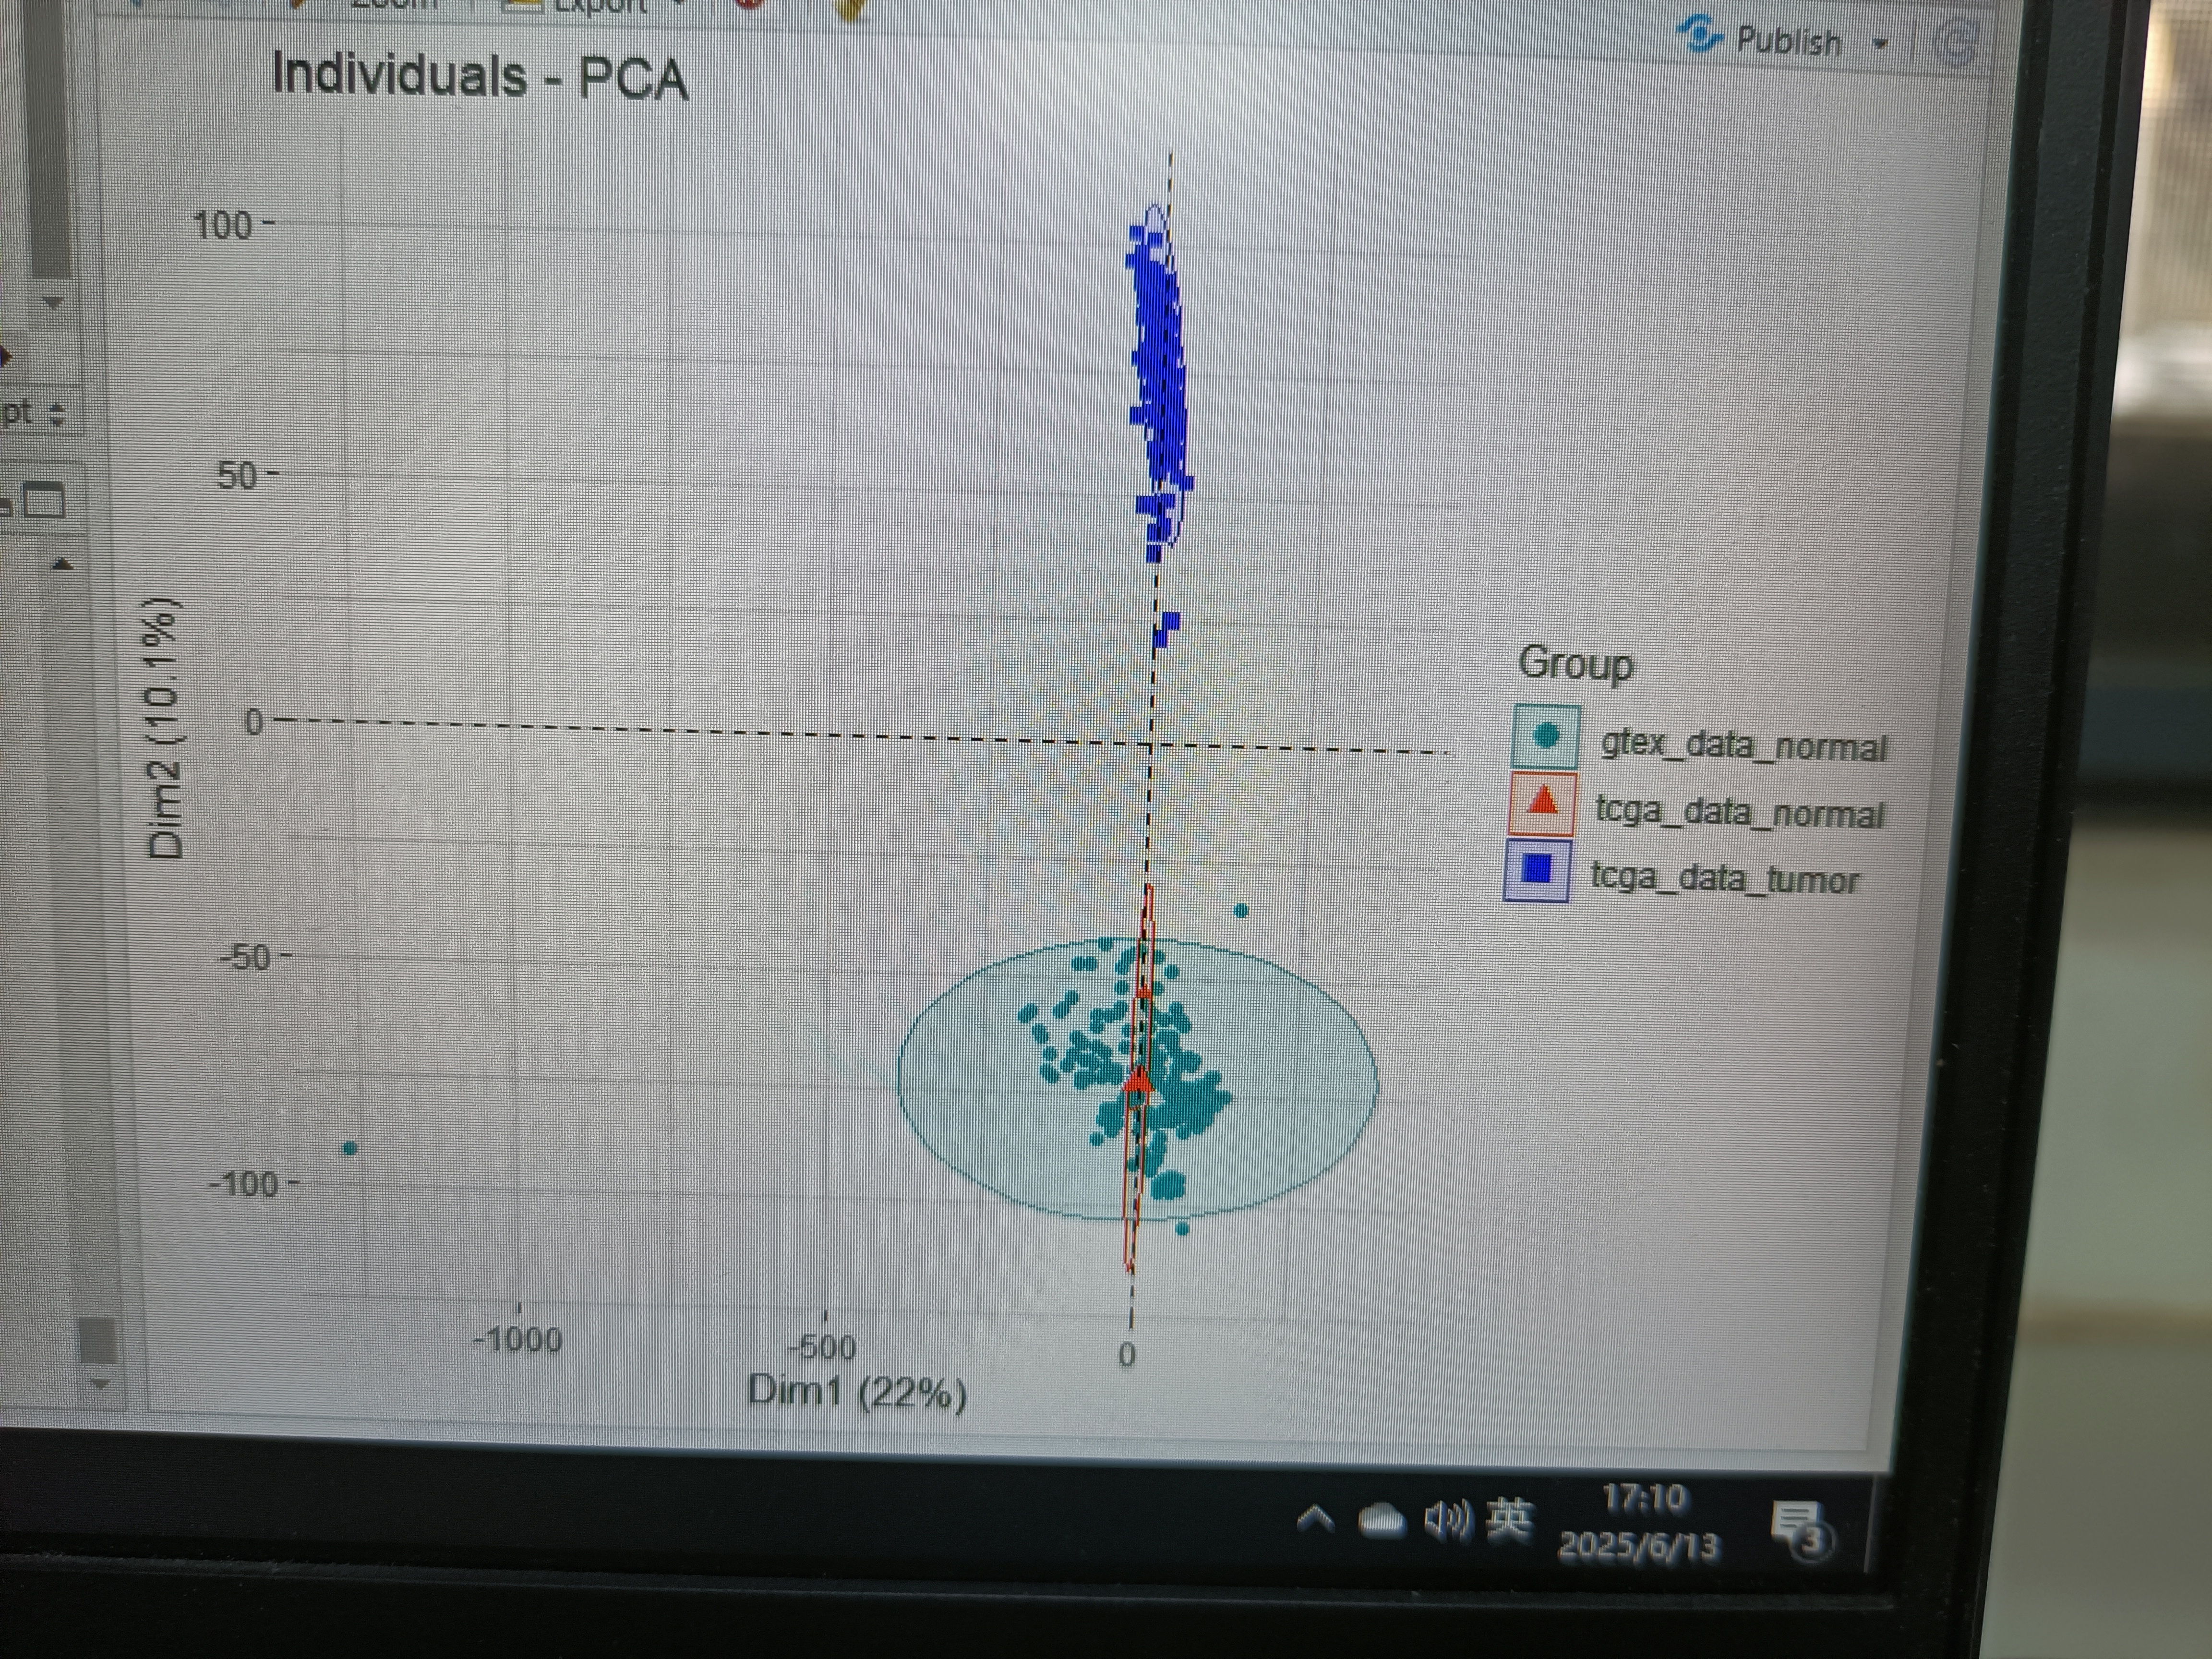Click the far-left outlier point in plot
Image resolution: width=2212 pixels, height=1659 pixels.
pyautogui.click(x=350, y=1148)
